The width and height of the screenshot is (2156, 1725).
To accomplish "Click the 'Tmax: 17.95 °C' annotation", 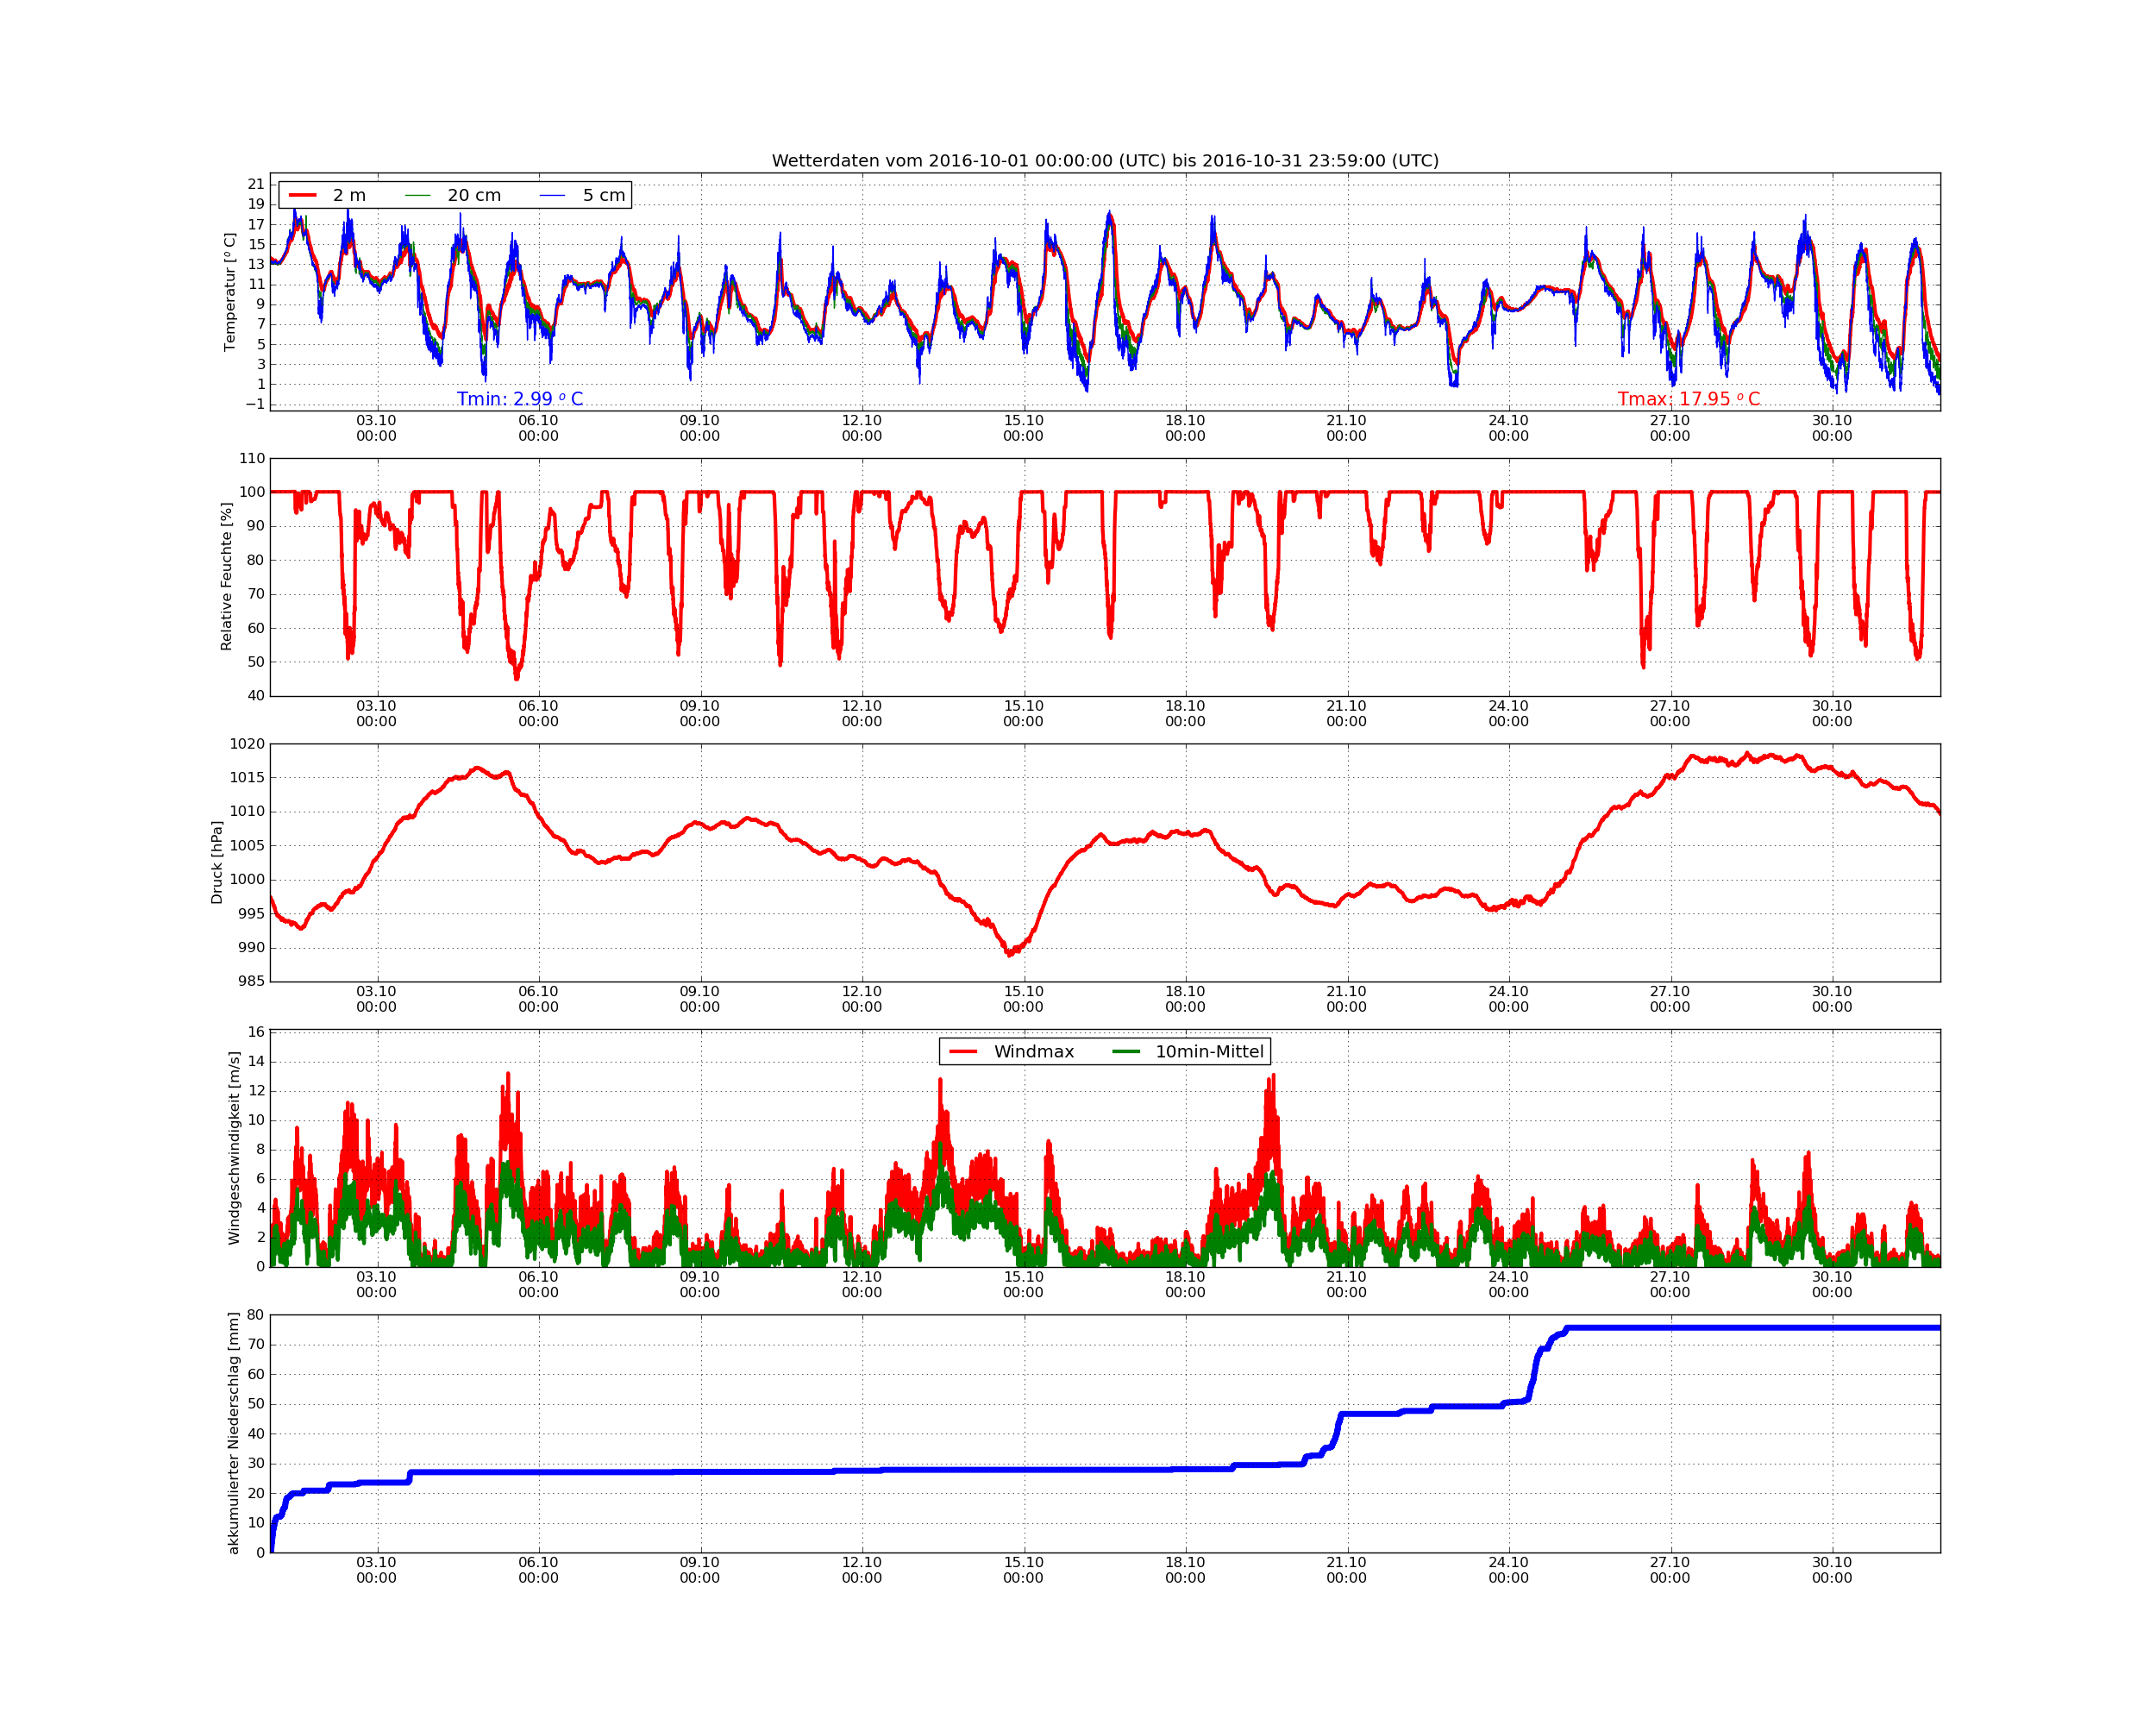I will (1689, 399).
